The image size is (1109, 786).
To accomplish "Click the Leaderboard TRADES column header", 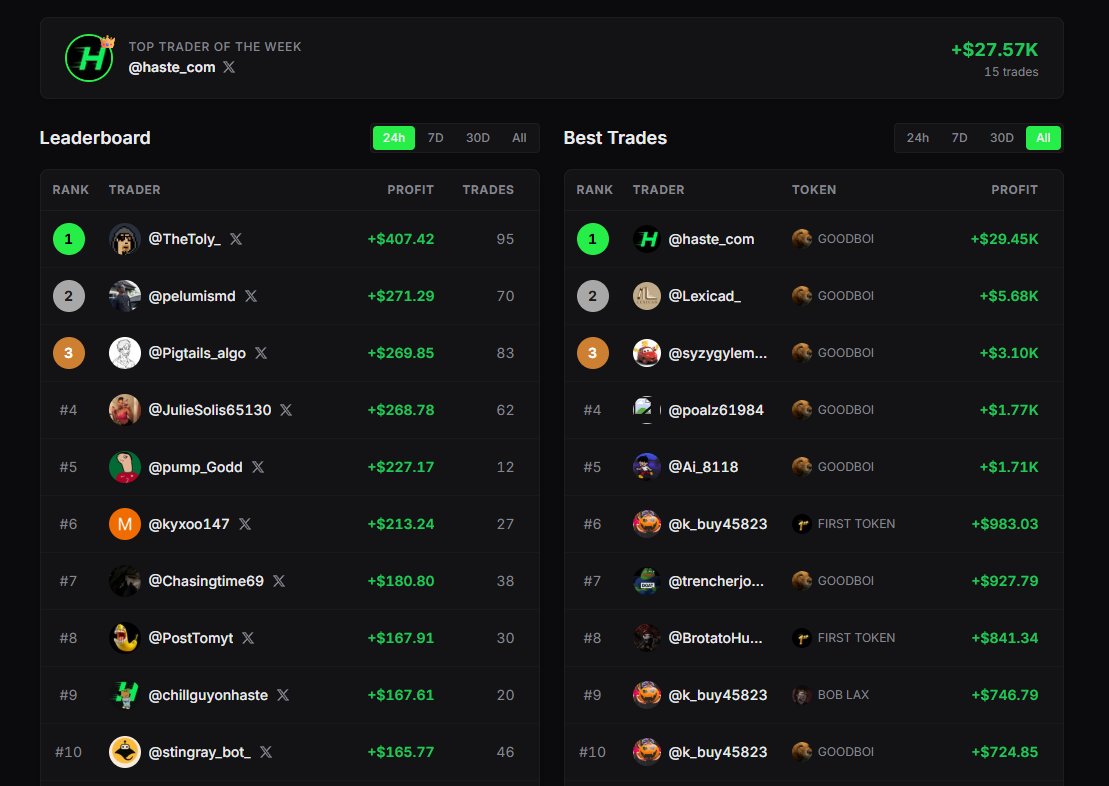I will tap(488, 190).
